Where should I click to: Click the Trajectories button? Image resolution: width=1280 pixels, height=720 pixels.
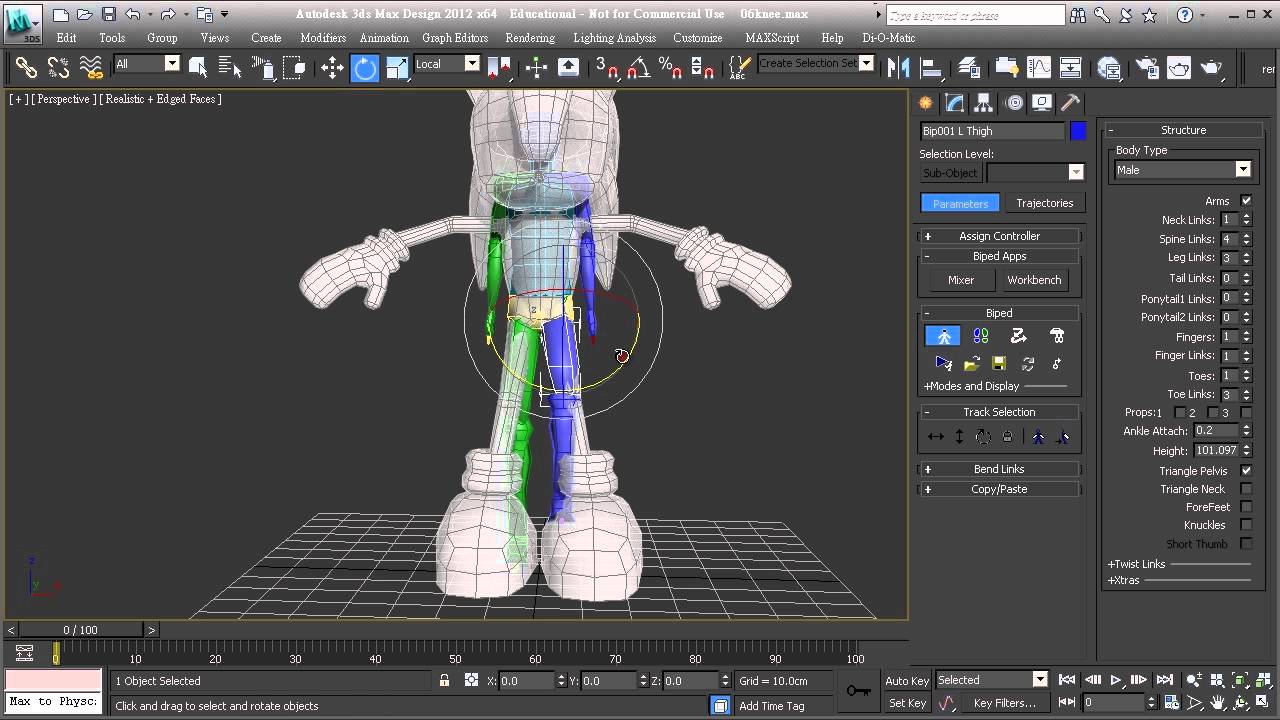coord(1044,203)
